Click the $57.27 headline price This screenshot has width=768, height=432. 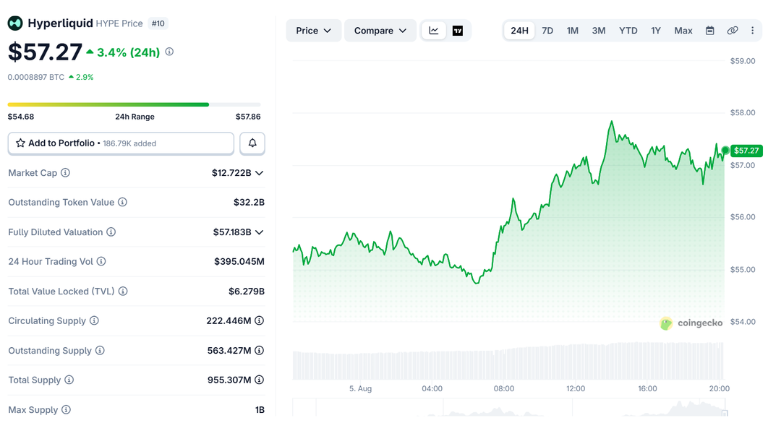45,52
